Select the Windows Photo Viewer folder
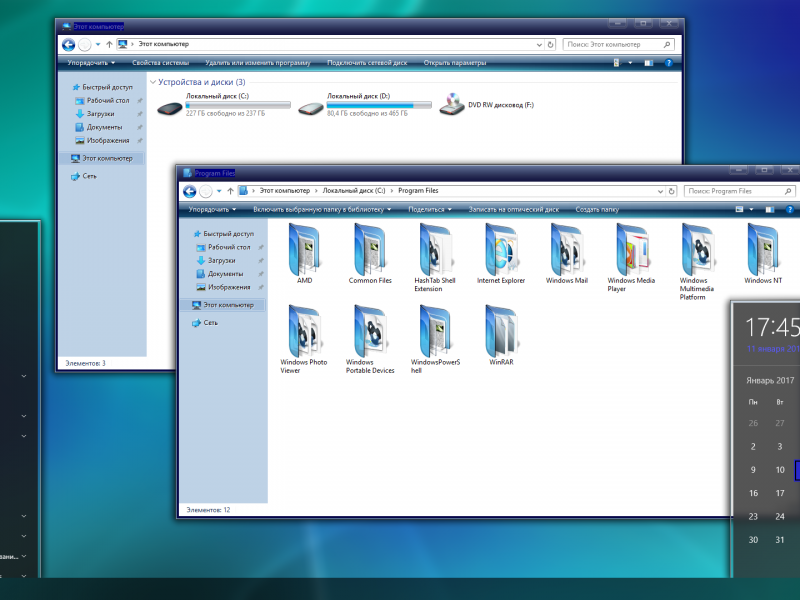Screen dimensions: 800x600 pos(304,339)
